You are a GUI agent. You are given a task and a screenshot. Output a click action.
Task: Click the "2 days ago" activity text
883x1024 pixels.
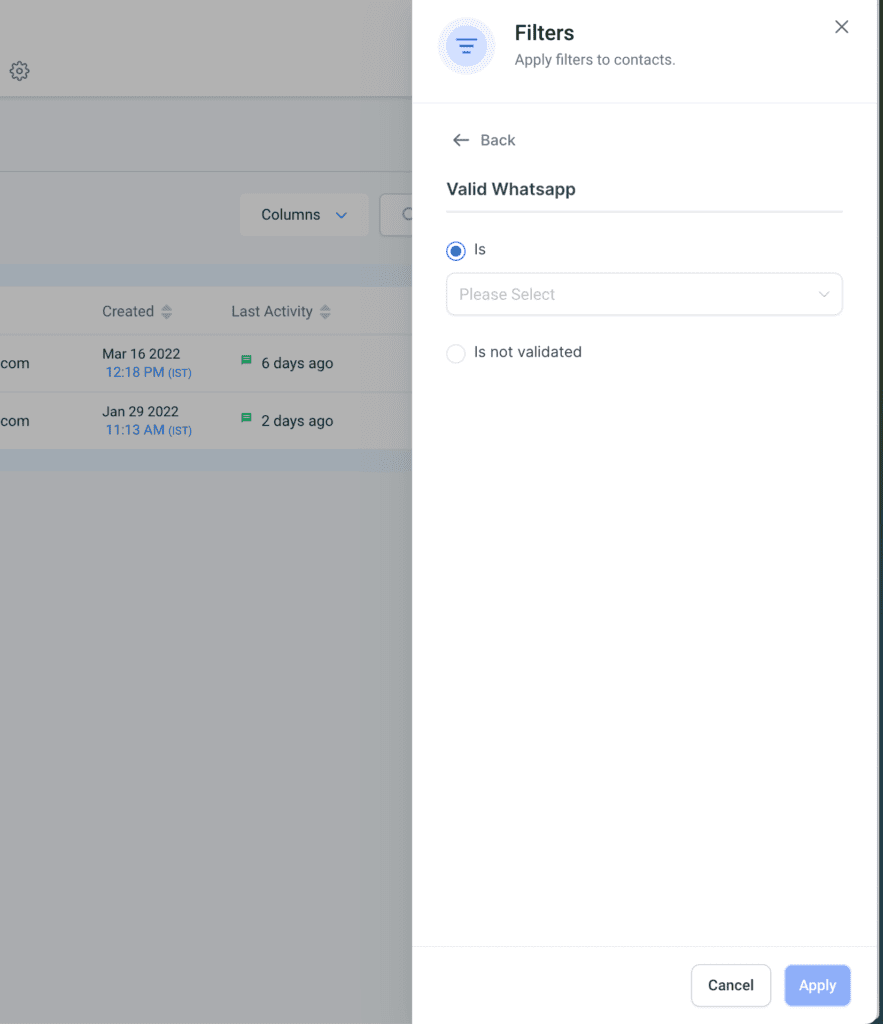pos(297,421)
